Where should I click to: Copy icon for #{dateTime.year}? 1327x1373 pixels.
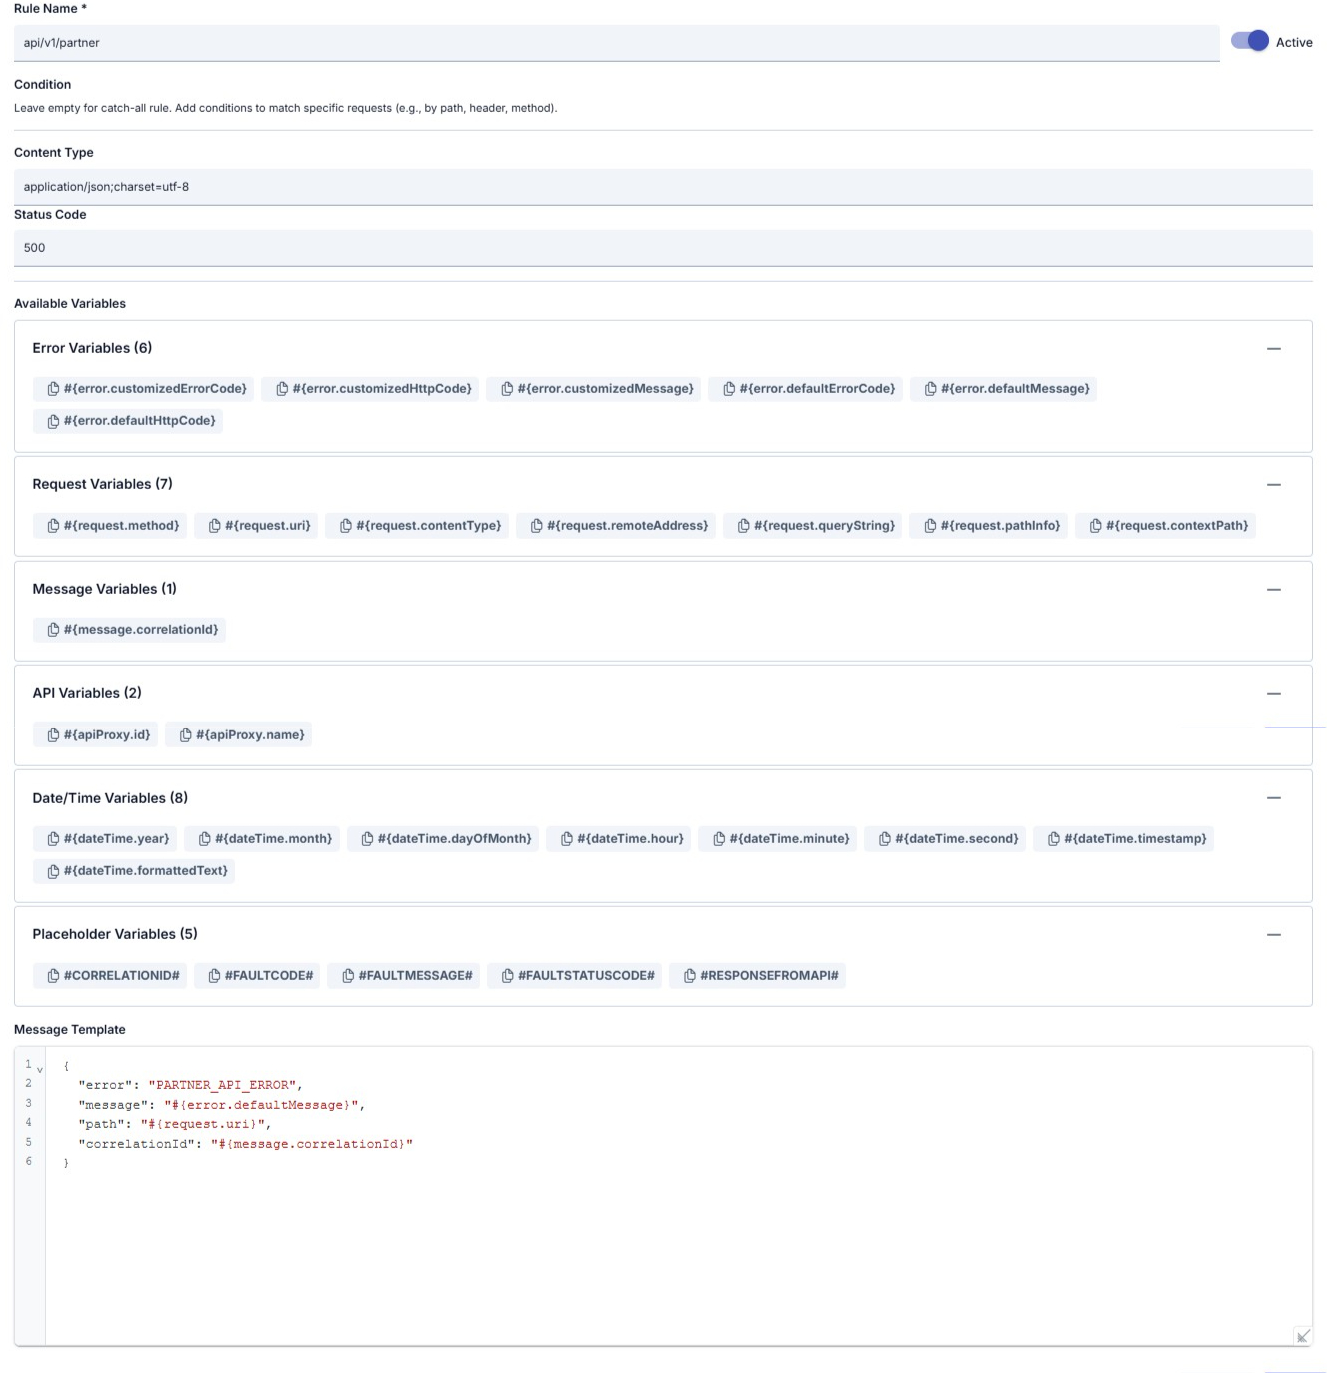pos(53,839)
